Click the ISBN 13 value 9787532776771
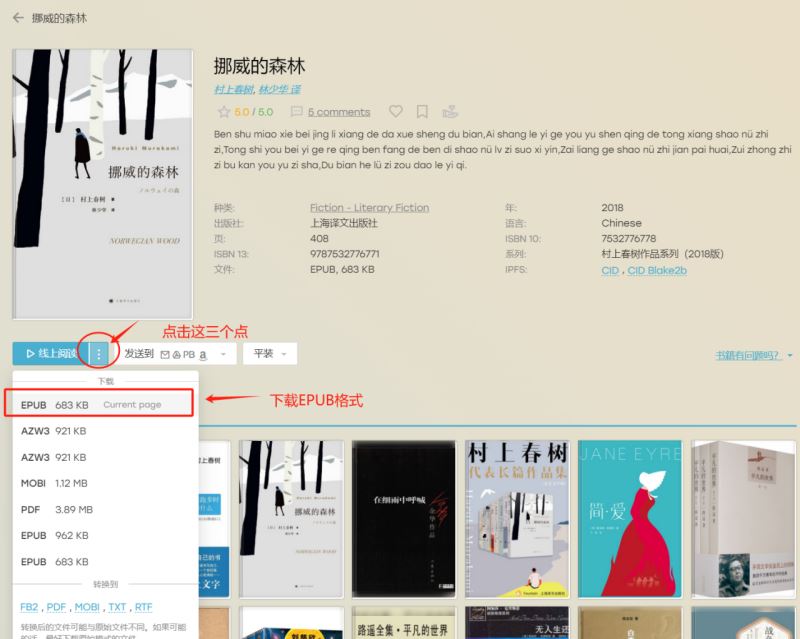Screen dimensions: 800x639 point(345,254)
